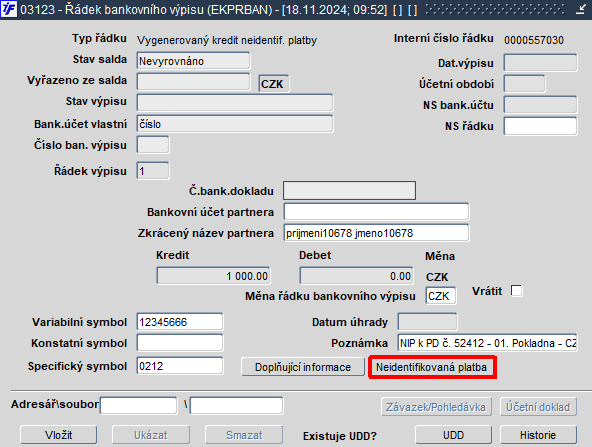Focus the NS bank.účtu field

point(540,105)
